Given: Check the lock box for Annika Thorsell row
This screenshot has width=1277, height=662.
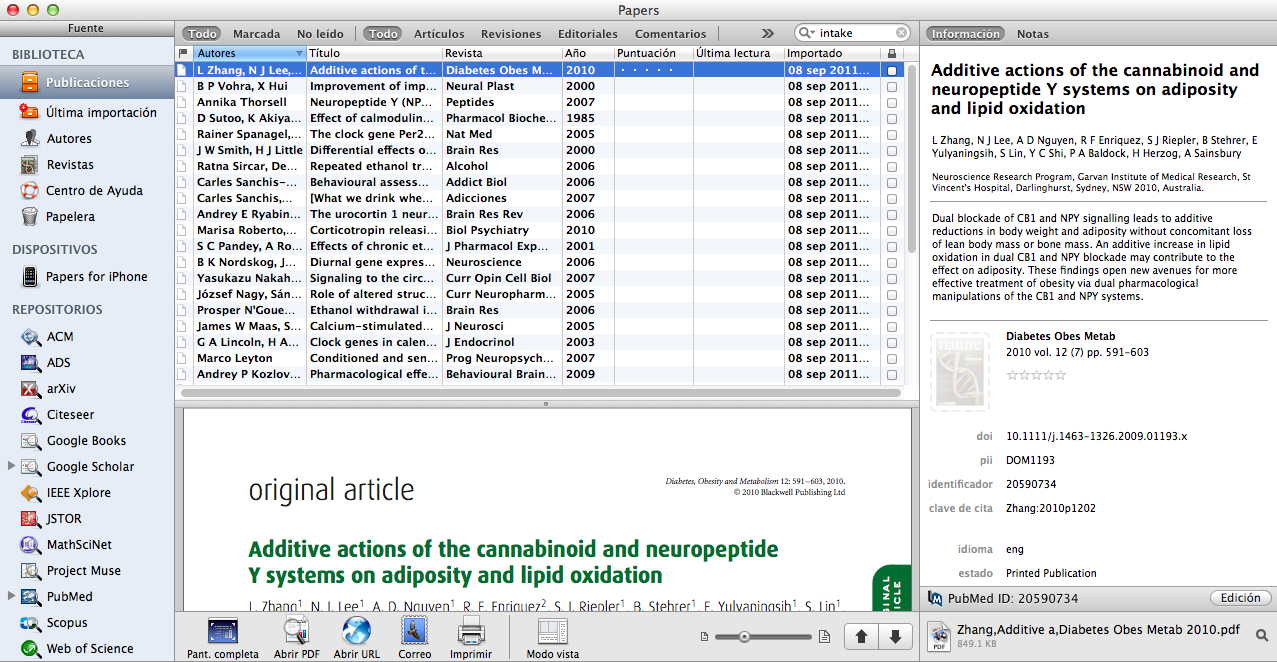Looking at the screenshot, I should point(891,103).
